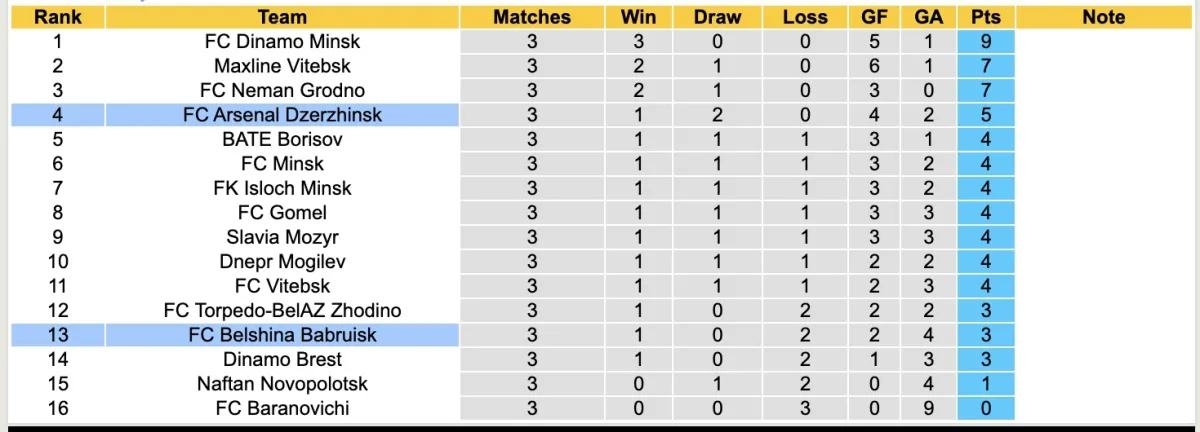Image resolution: width=1200 pixels, height=432 pixels.
Task: Select the rank 16 cell
Action: pyautogui.click(x=57, y=408)
